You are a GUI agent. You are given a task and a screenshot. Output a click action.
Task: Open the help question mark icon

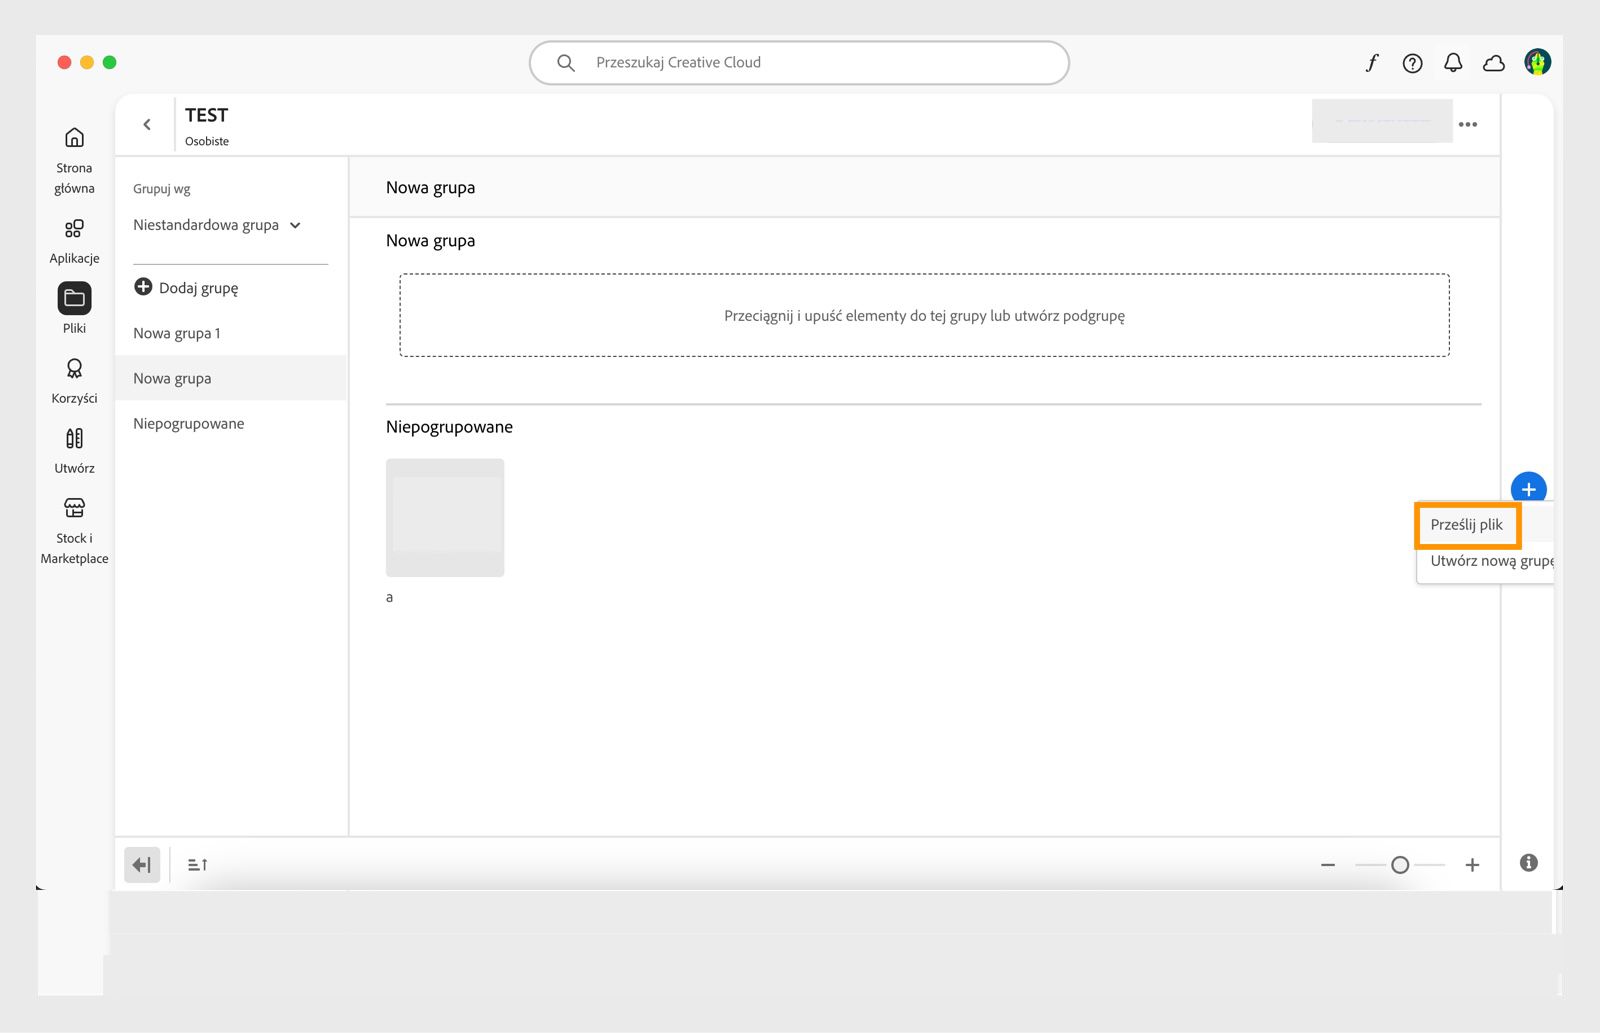coord(1412,63)
